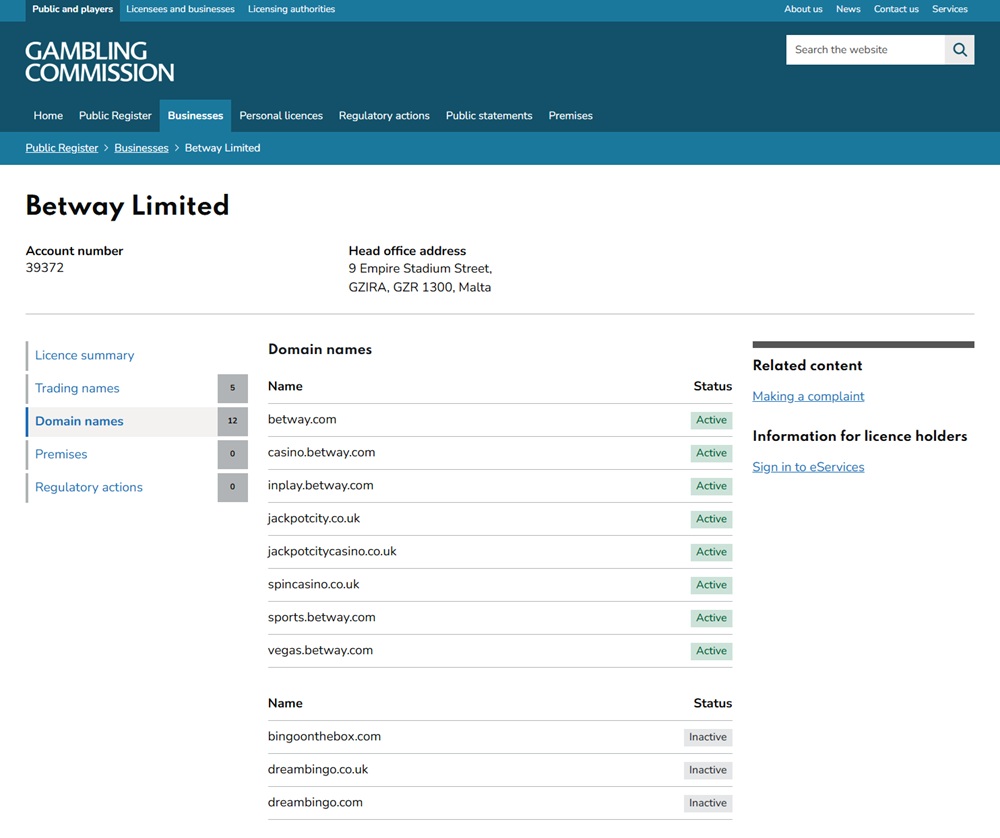Screen dimensions: 1000x838
Task: Click sports.betway.com domain text
Action: 321,618
